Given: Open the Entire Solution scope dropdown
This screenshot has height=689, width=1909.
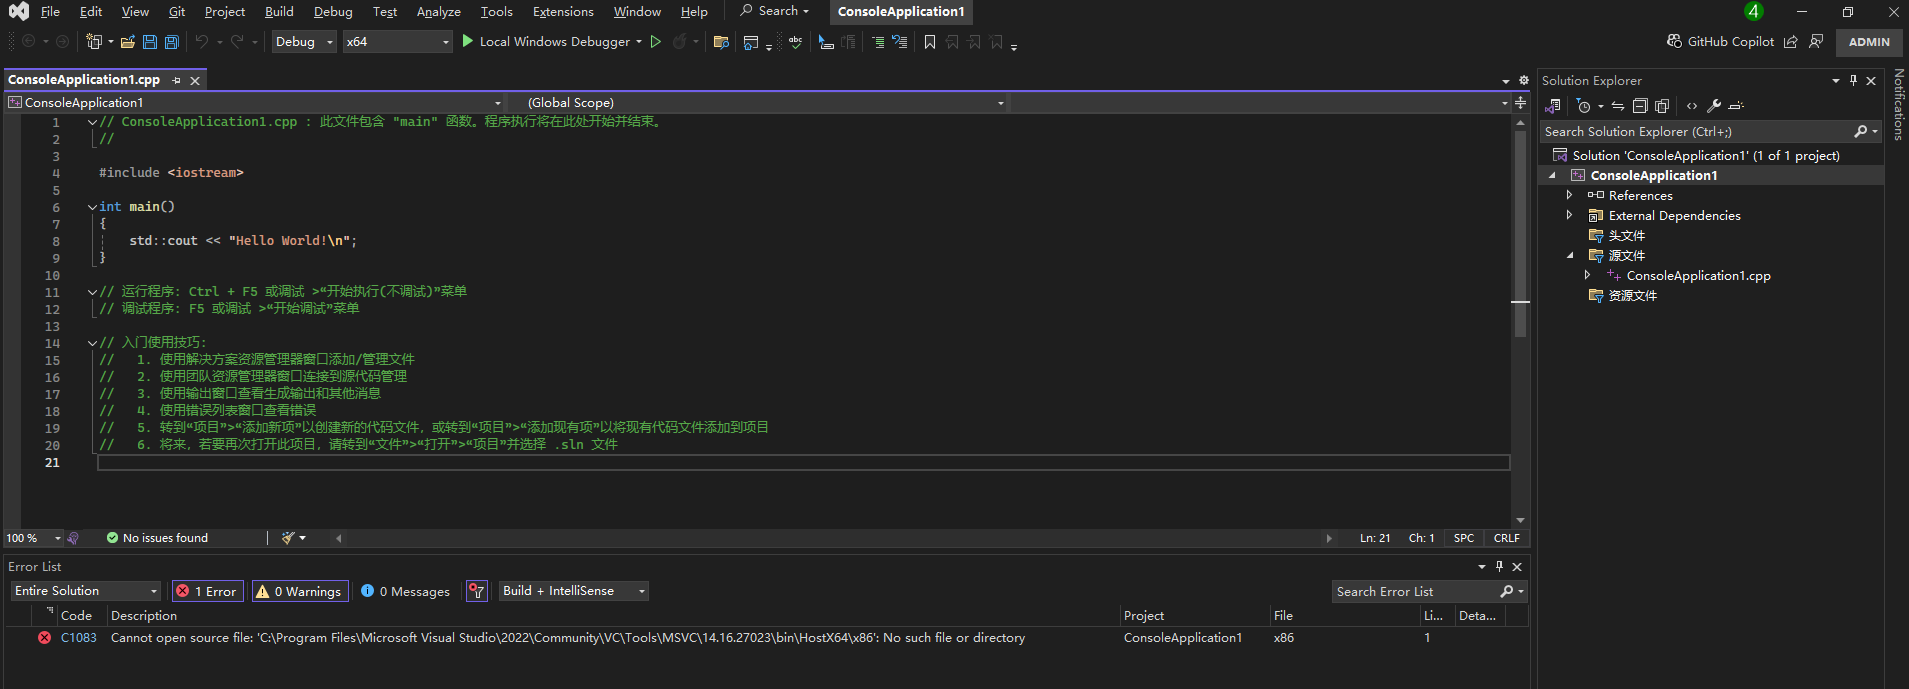Looking at the screenshot, I should click(86, 591).
